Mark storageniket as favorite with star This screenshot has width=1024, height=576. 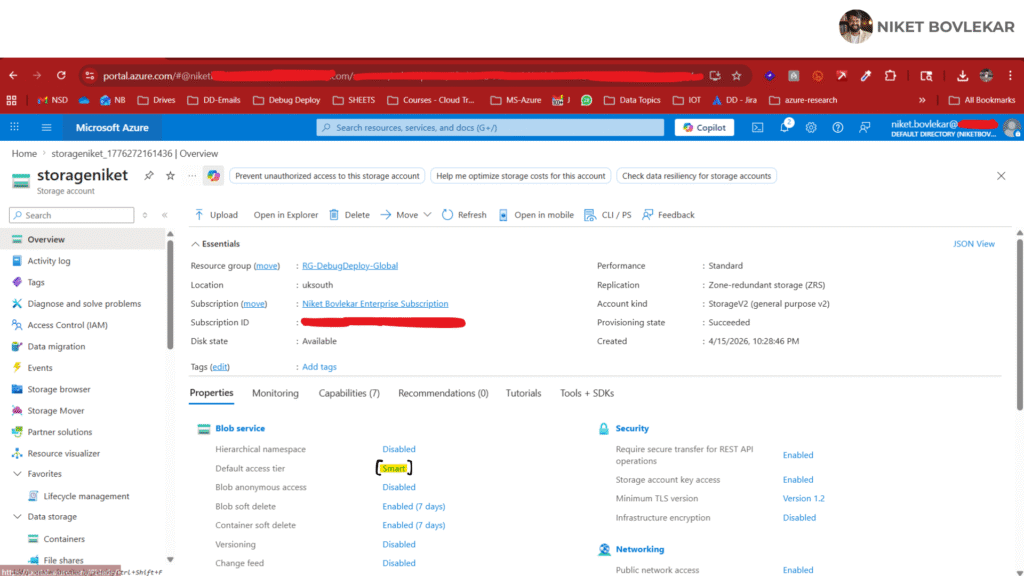pyautogui.click(x=170, y=176)
